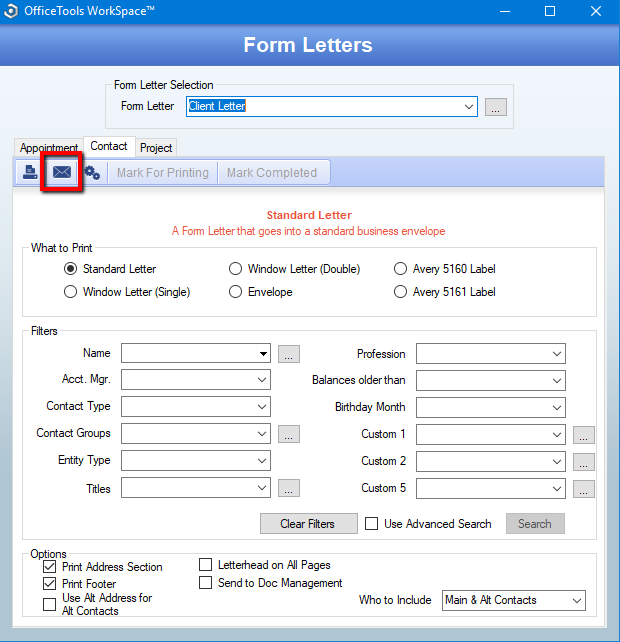Image resolution: width=620 pixels, height=642 pixels.
Task: Click the printer icon in the toolbar
Action: (x=30, y=172)
